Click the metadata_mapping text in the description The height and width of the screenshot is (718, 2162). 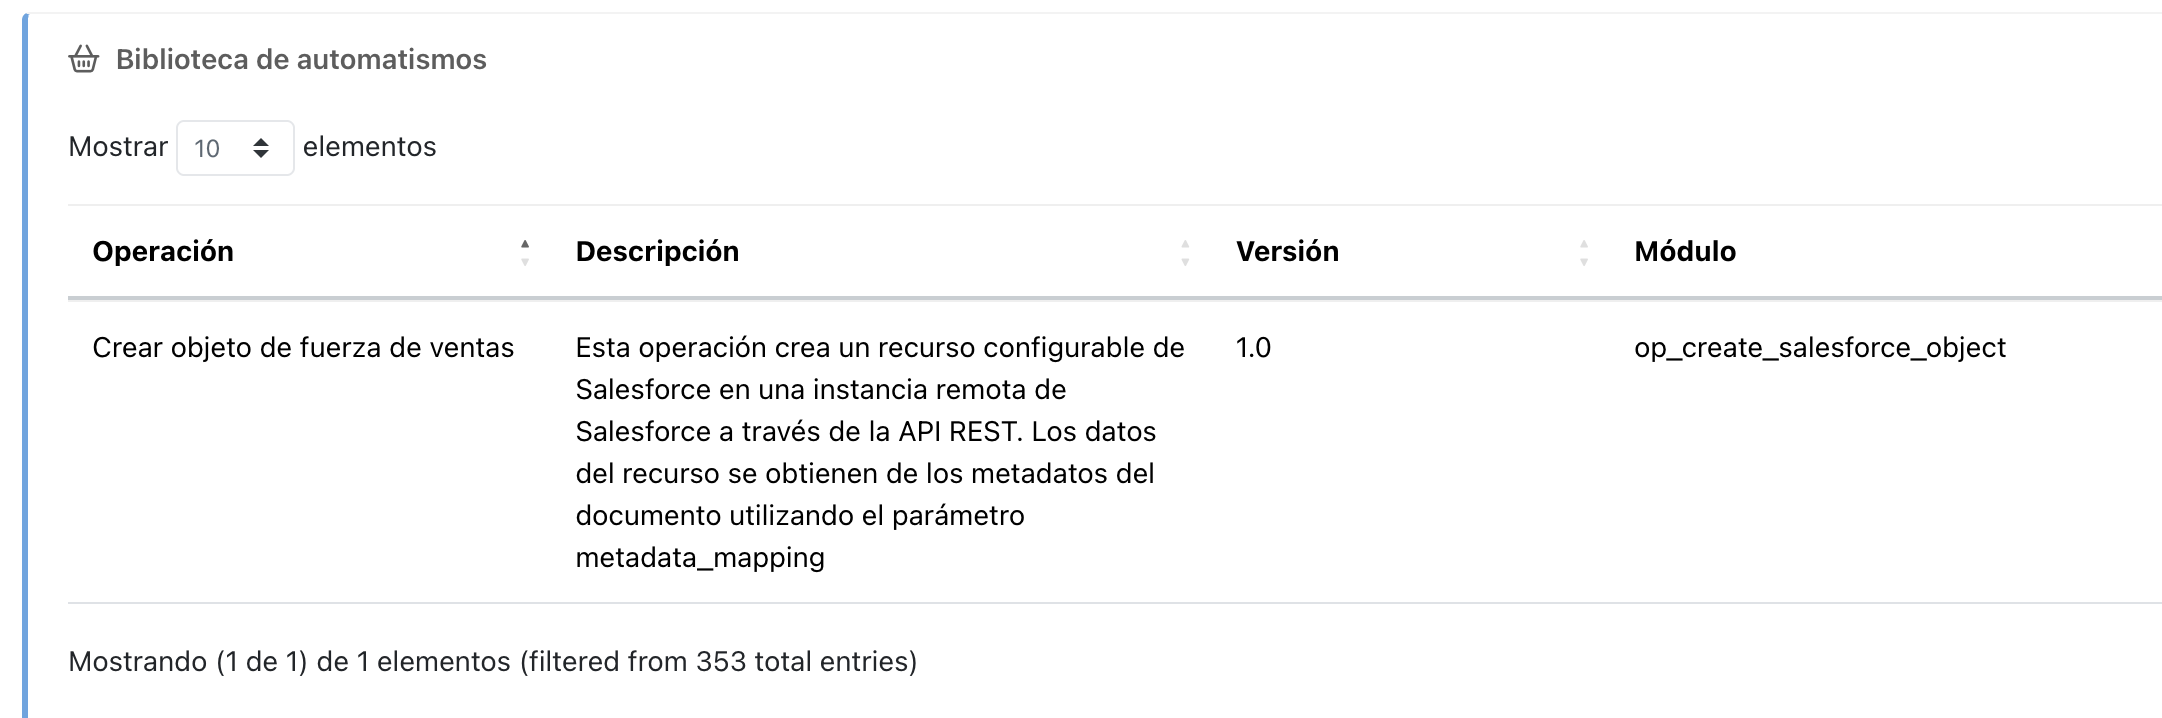click(x=700, y=558)
